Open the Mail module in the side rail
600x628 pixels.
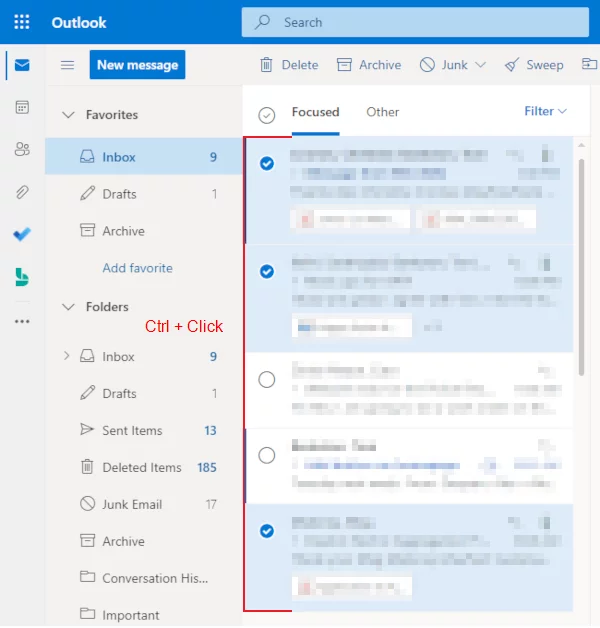coord(22,65)
